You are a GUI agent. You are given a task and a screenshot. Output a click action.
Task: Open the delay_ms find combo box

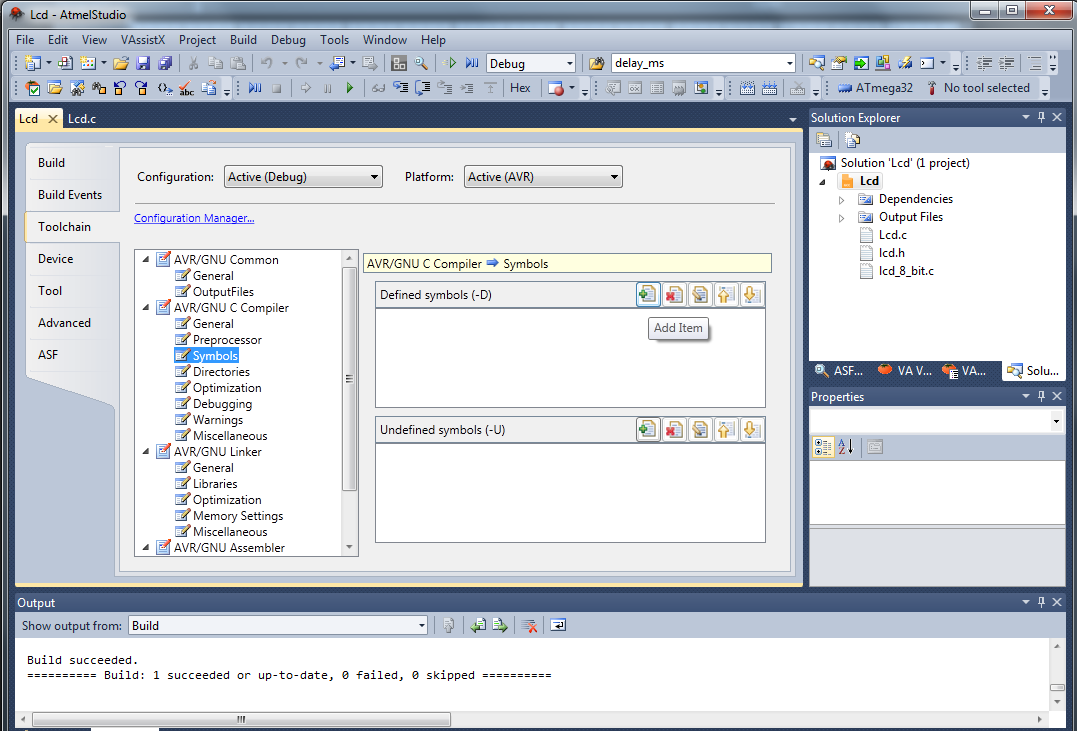pos(703,63)
